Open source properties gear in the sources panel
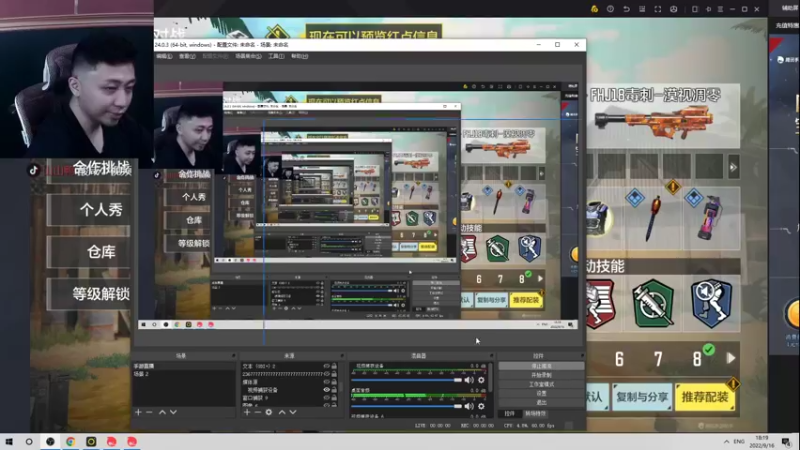Image resolution: width=800 pixels, height=450 pixels. tap(269, 412)
